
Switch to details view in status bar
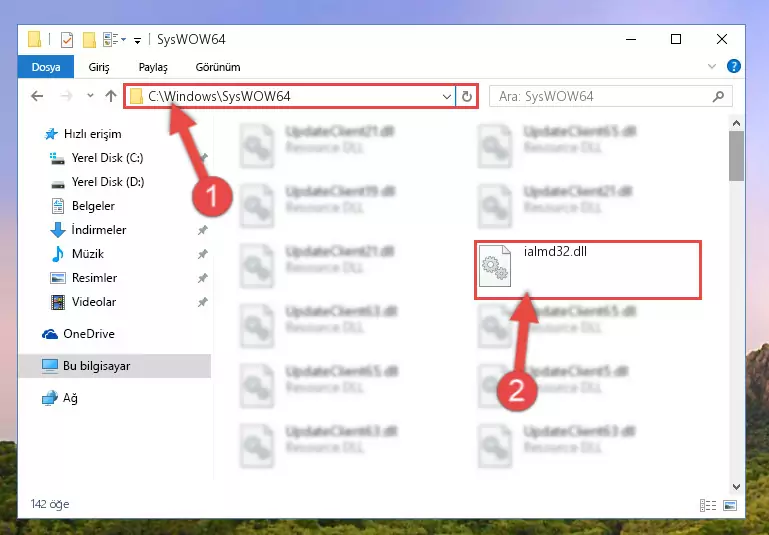point(708,505)
